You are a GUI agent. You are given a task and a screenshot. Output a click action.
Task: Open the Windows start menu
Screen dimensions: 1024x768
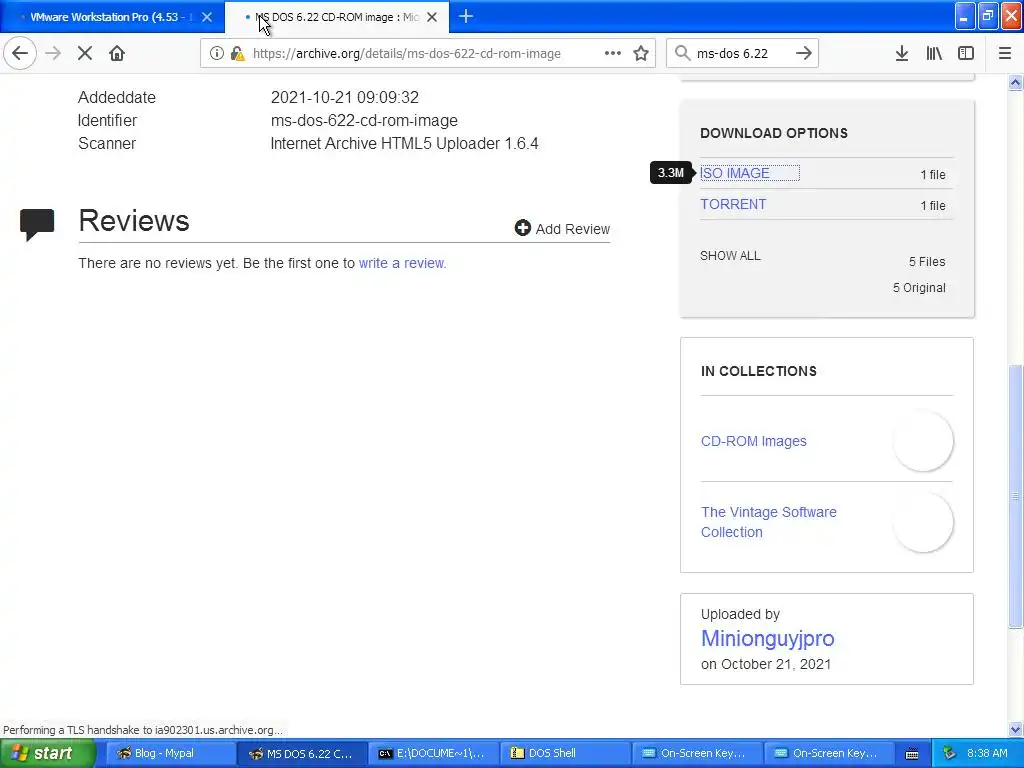(x=48, y=753)
